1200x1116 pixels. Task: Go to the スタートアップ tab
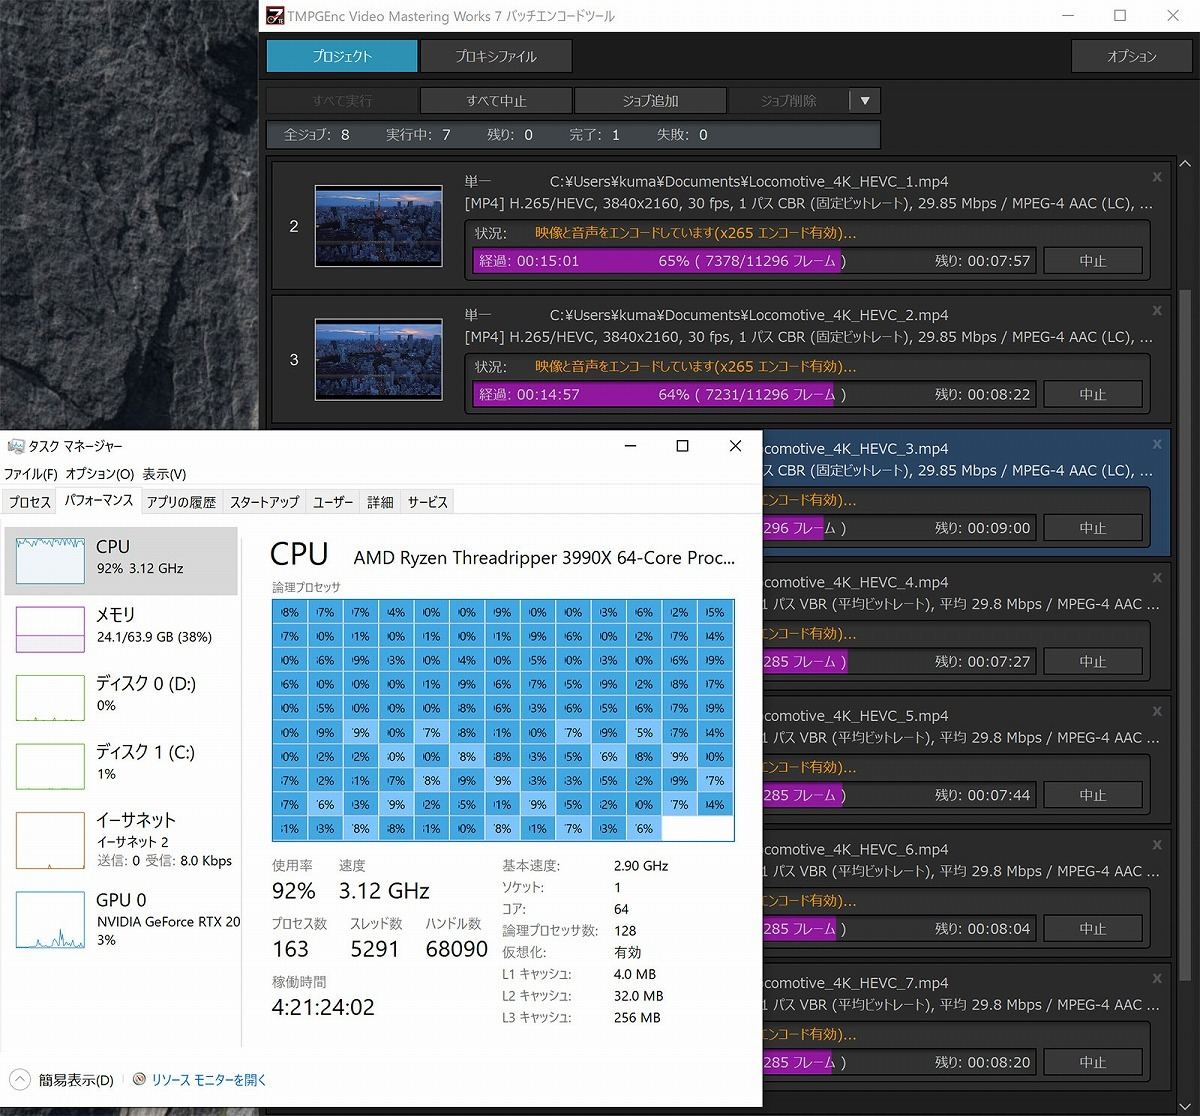(x=264, y=502)
